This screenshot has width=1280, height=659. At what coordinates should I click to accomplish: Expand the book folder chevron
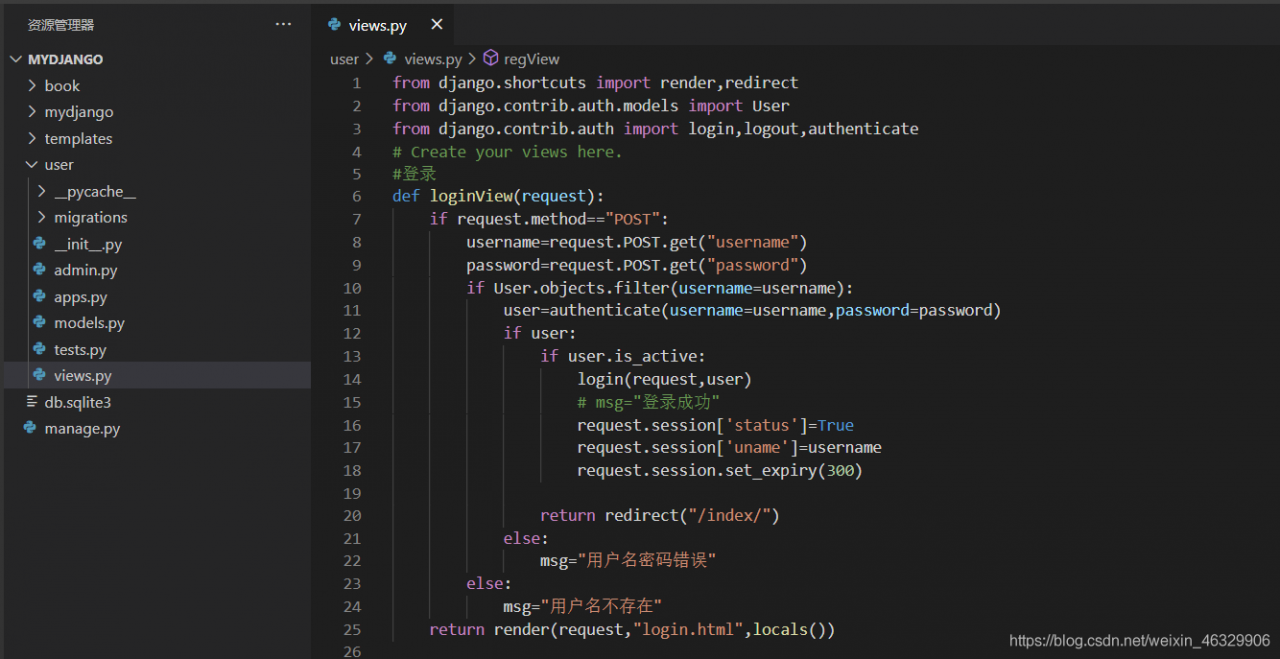32,86
